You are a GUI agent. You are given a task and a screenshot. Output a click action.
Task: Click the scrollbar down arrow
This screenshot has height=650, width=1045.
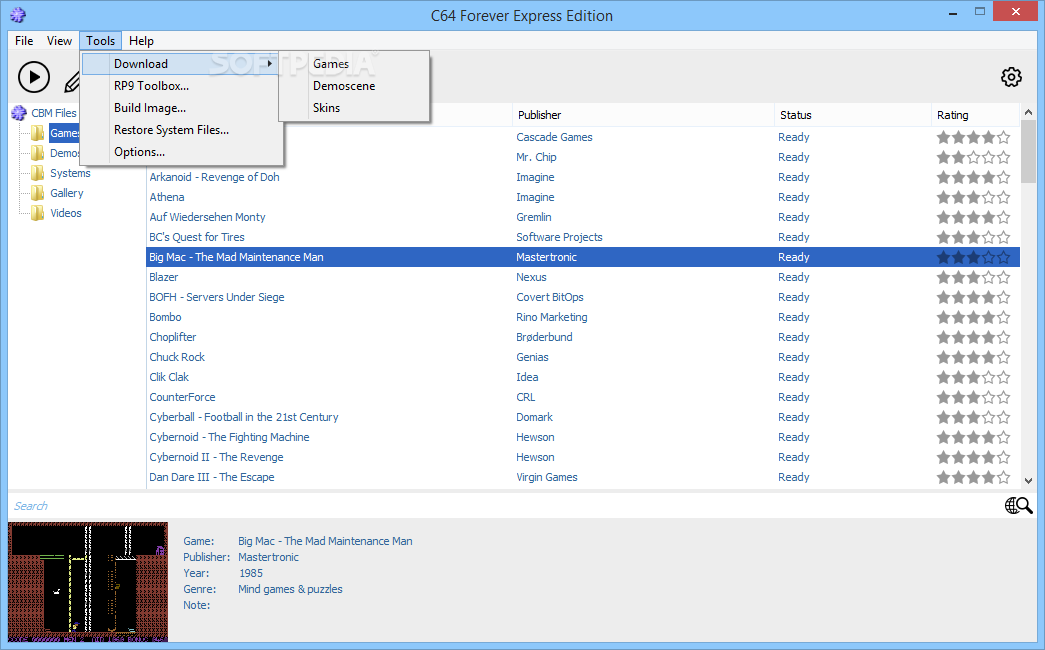coord(1028,481)
